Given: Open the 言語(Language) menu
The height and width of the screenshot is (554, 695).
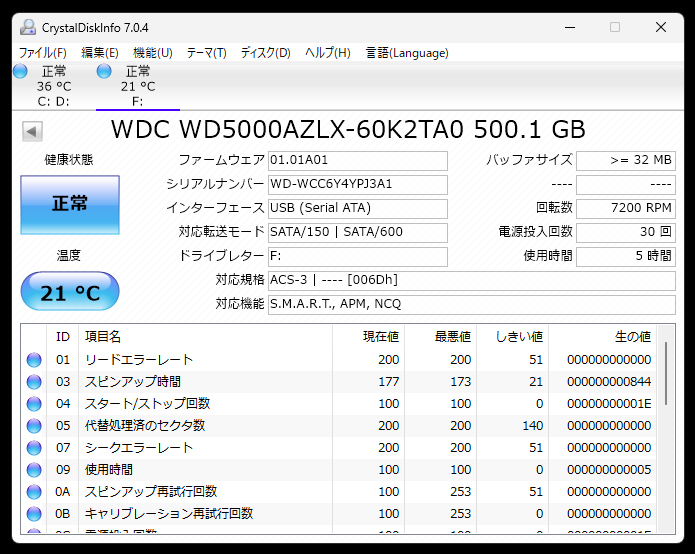Looking at the screenshot, I should pyautogui.click(x=407, y=53).
